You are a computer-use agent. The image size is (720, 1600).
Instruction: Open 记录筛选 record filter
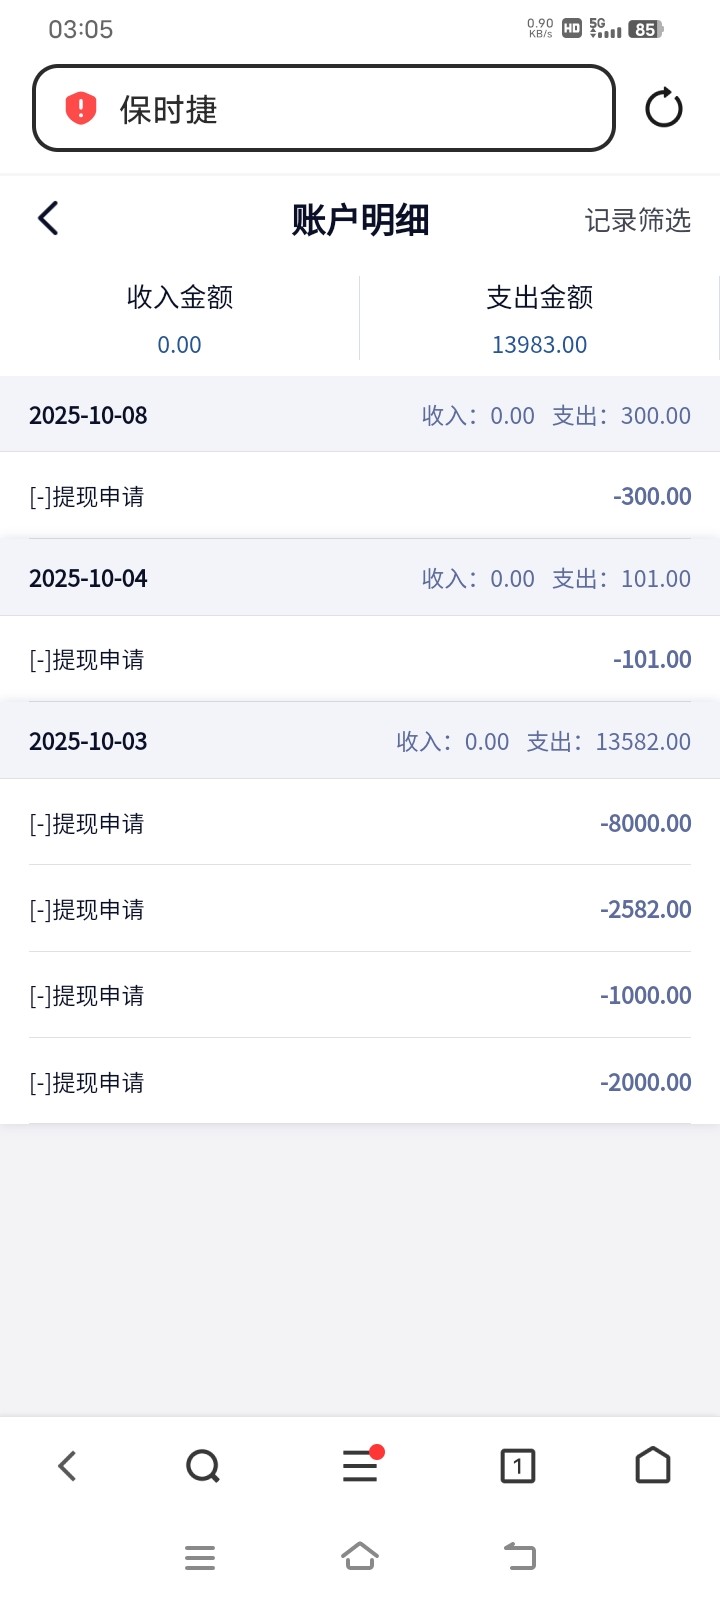click(637, 220)
